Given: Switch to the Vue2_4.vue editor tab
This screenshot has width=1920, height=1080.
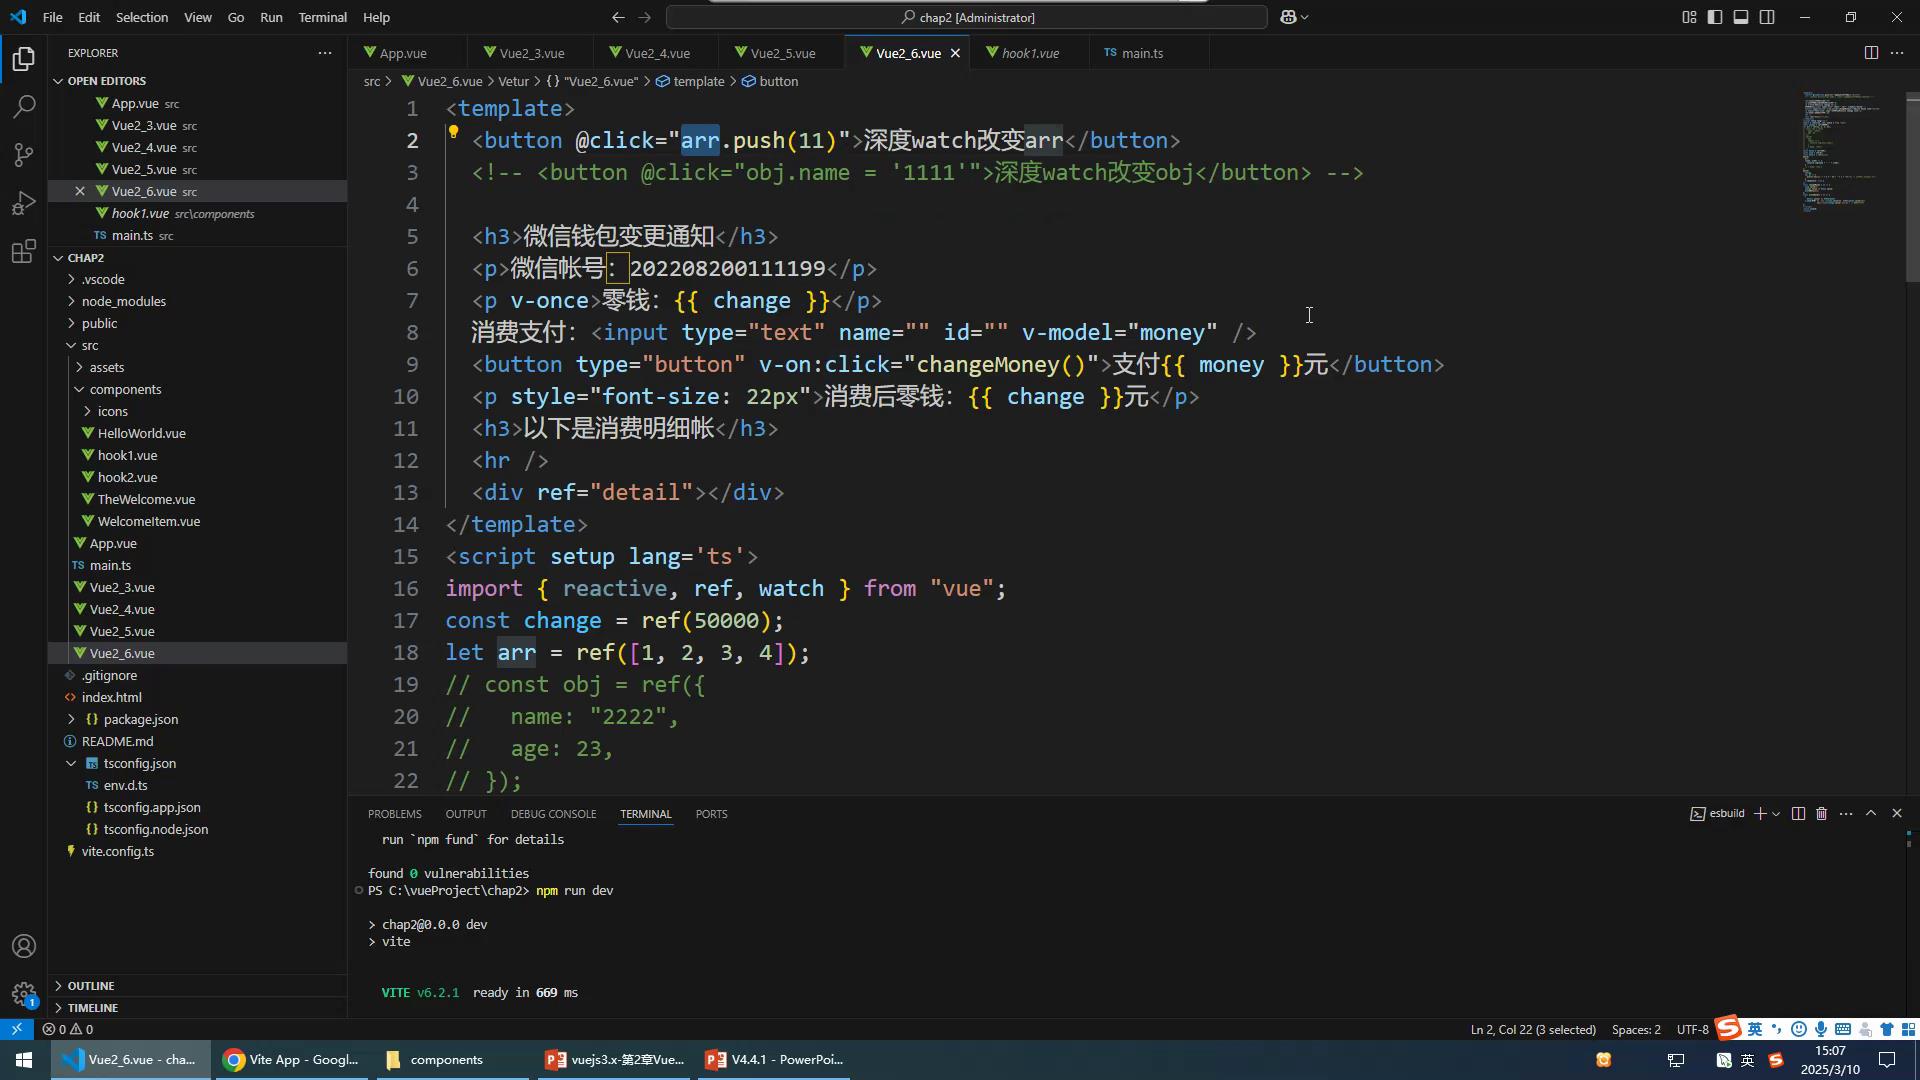Looking at the screenshot, I should [657, 53].
